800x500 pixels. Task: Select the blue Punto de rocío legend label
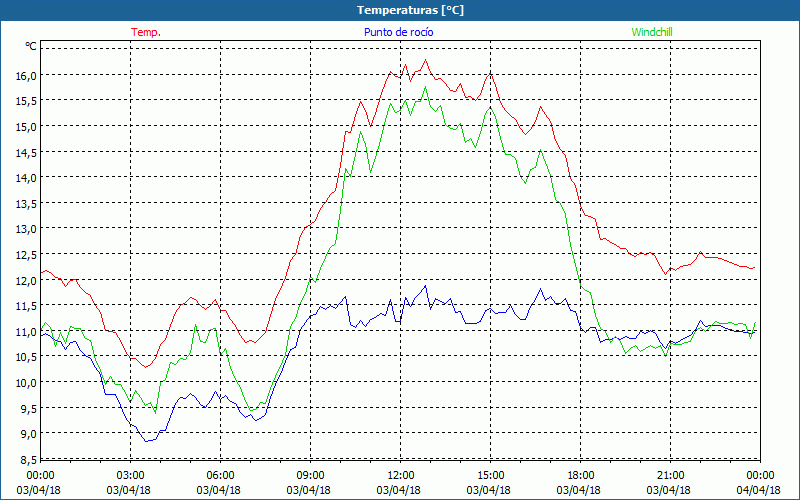[398, 32]
